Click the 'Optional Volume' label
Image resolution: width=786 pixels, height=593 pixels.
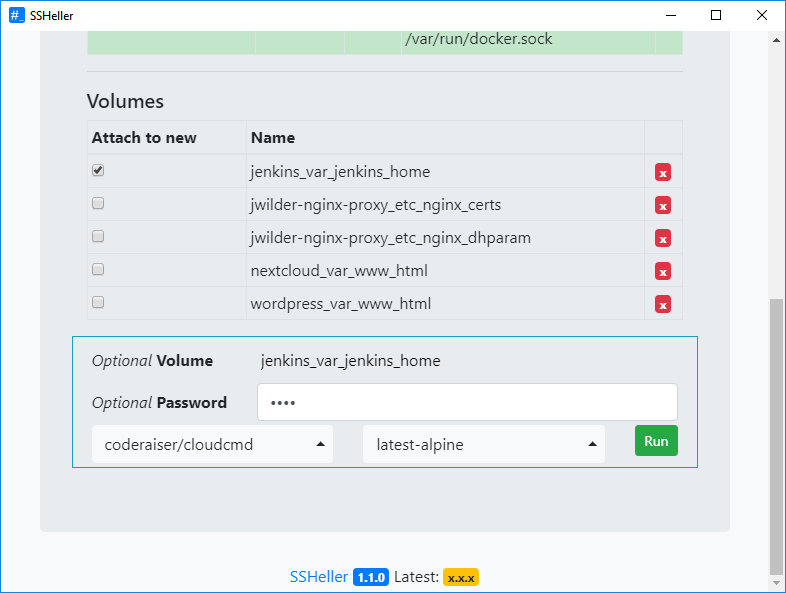point(152,361)
